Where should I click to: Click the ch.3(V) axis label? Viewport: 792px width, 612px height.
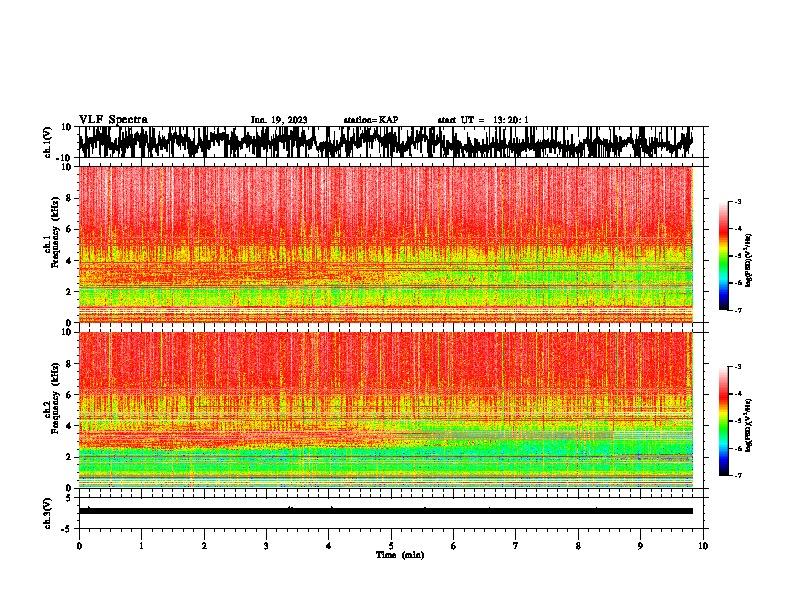(48, 513)
